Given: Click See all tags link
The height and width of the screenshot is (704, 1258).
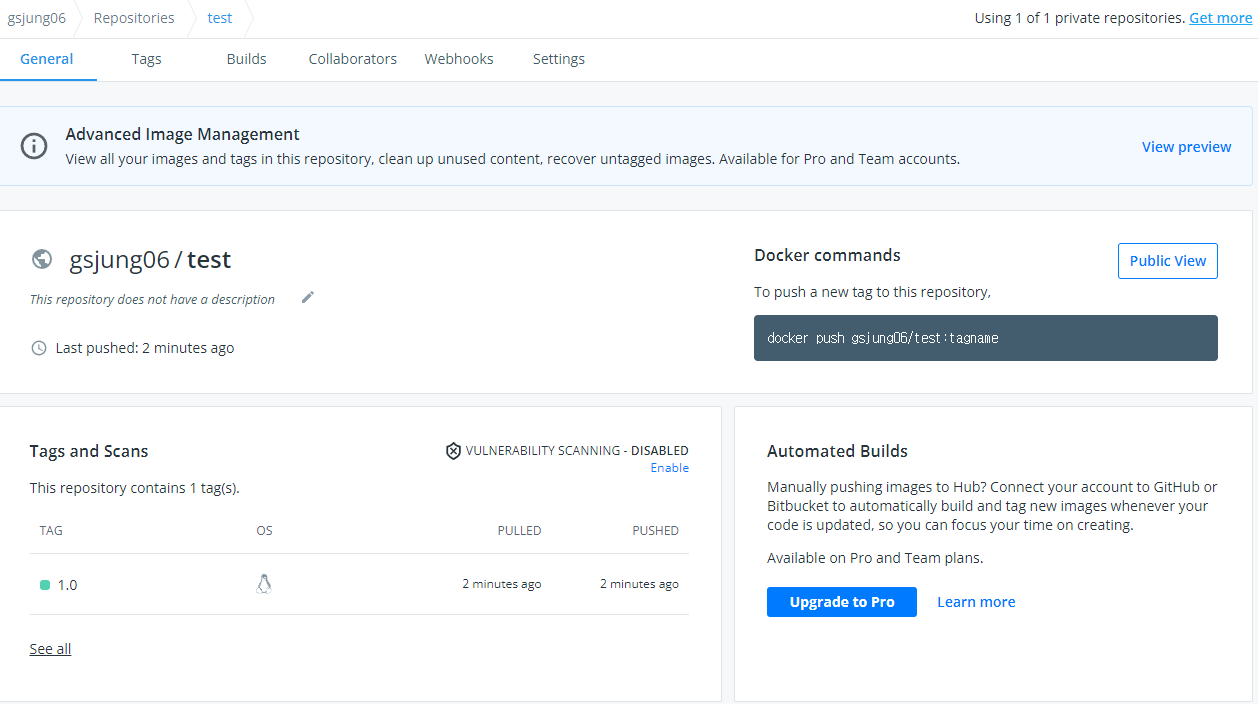Looking at the screenshot, I should click(x=50, y=649).
